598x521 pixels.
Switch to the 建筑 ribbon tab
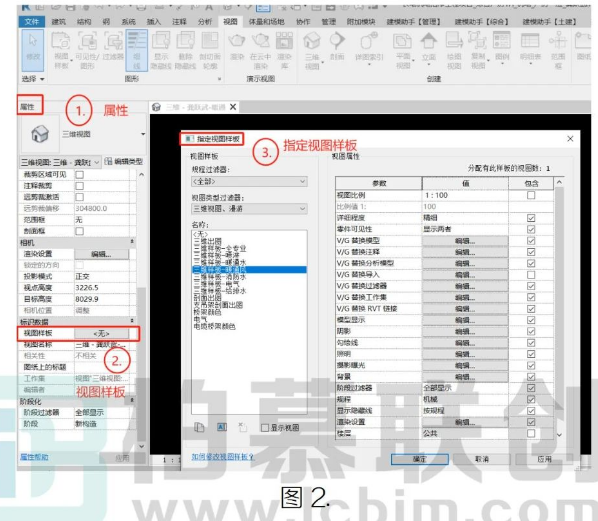[58, 22]
